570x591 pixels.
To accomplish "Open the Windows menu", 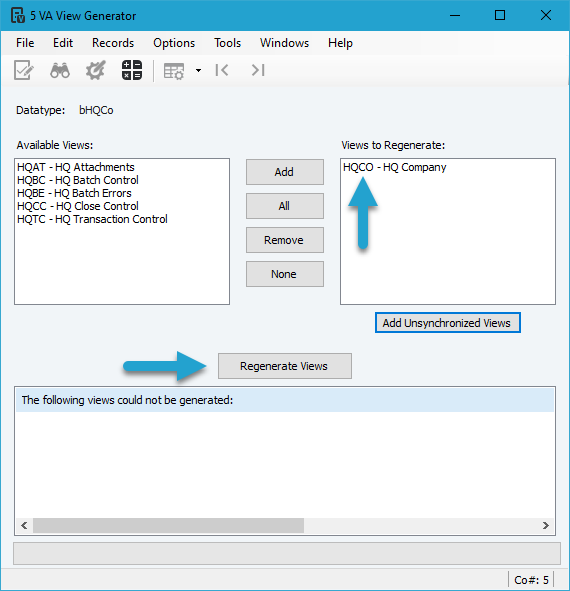I will coord(284,43).
